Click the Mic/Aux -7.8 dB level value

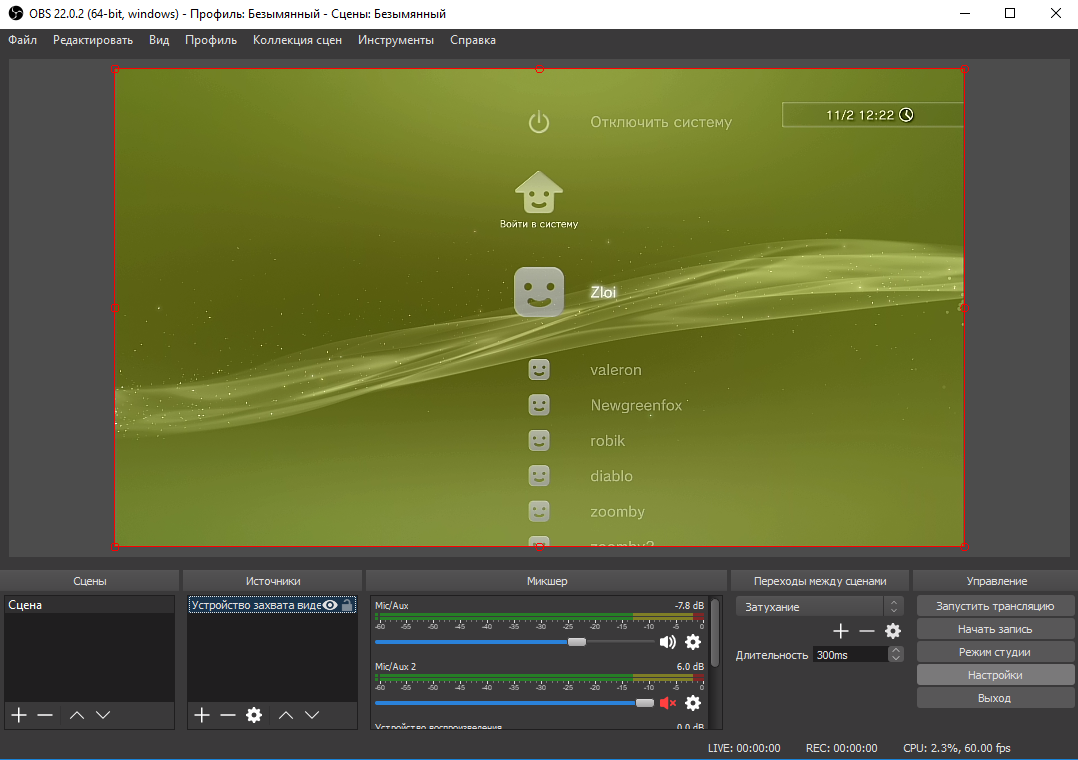(689, 605)
